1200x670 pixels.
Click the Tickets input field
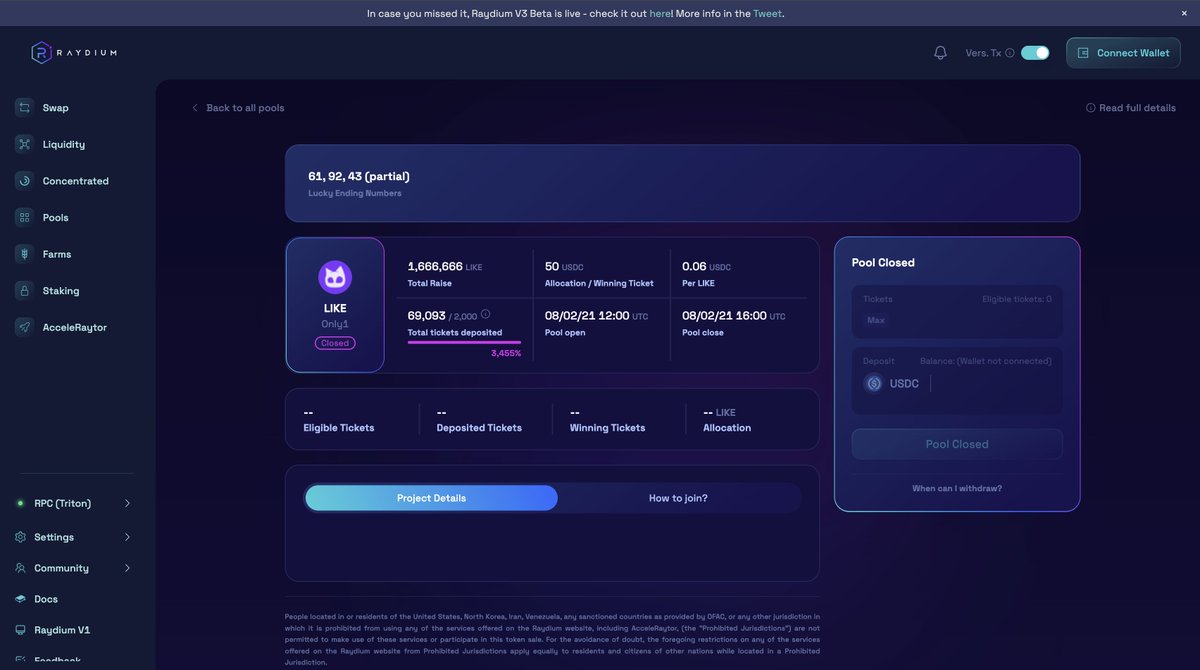pos(957,312)
